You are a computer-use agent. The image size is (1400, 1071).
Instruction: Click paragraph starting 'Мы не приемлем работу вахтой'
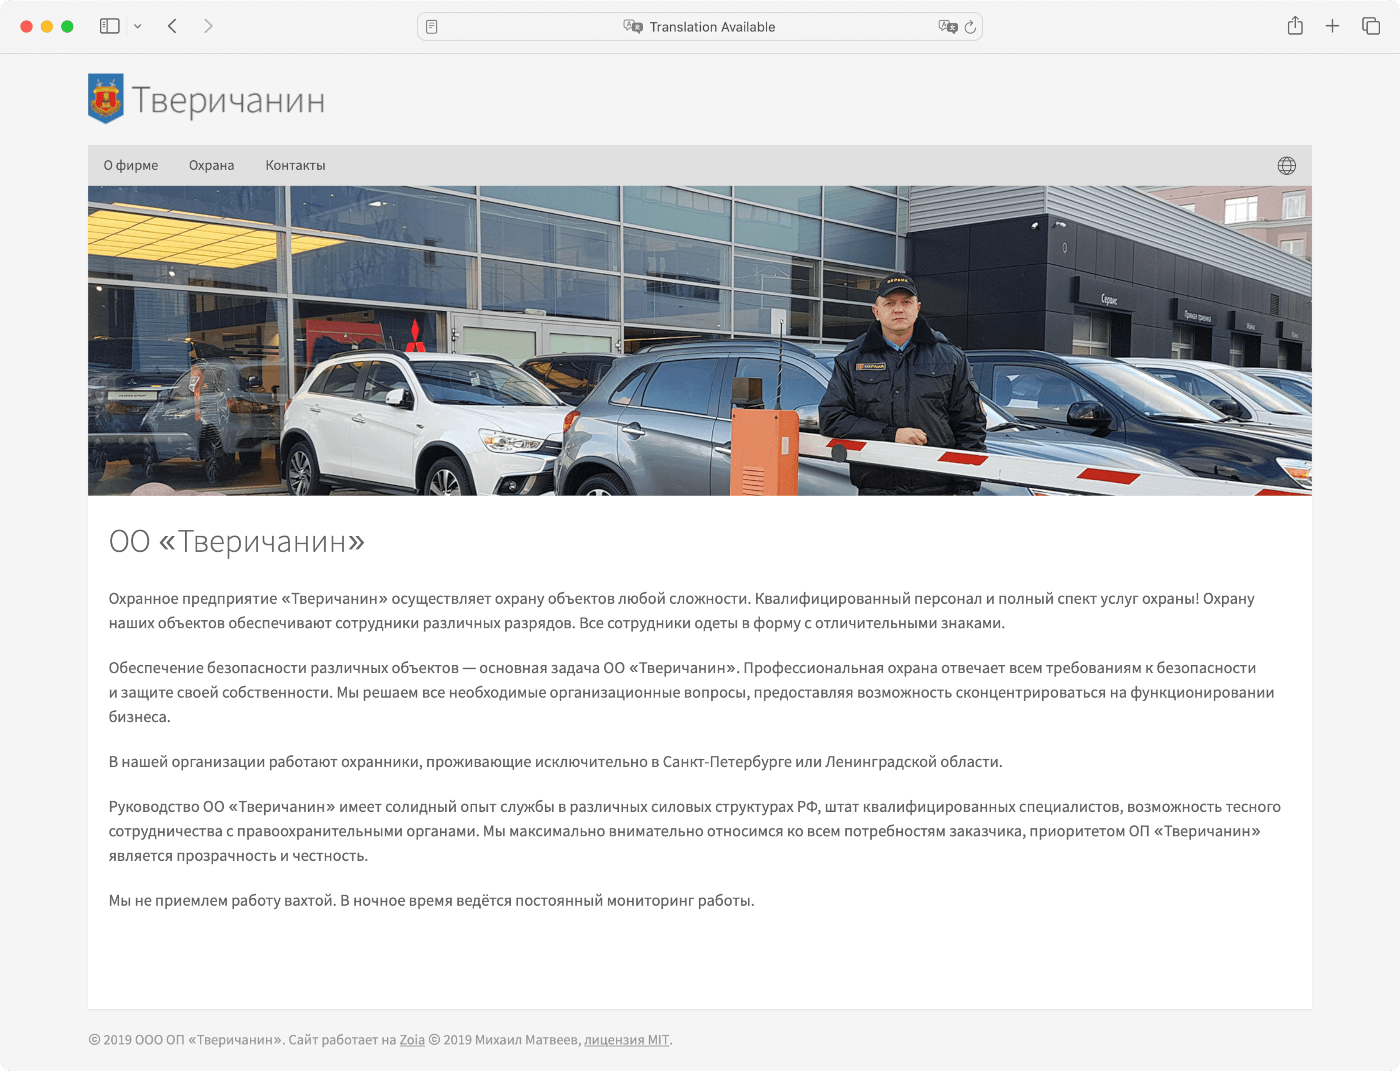(x=432, y=901)
